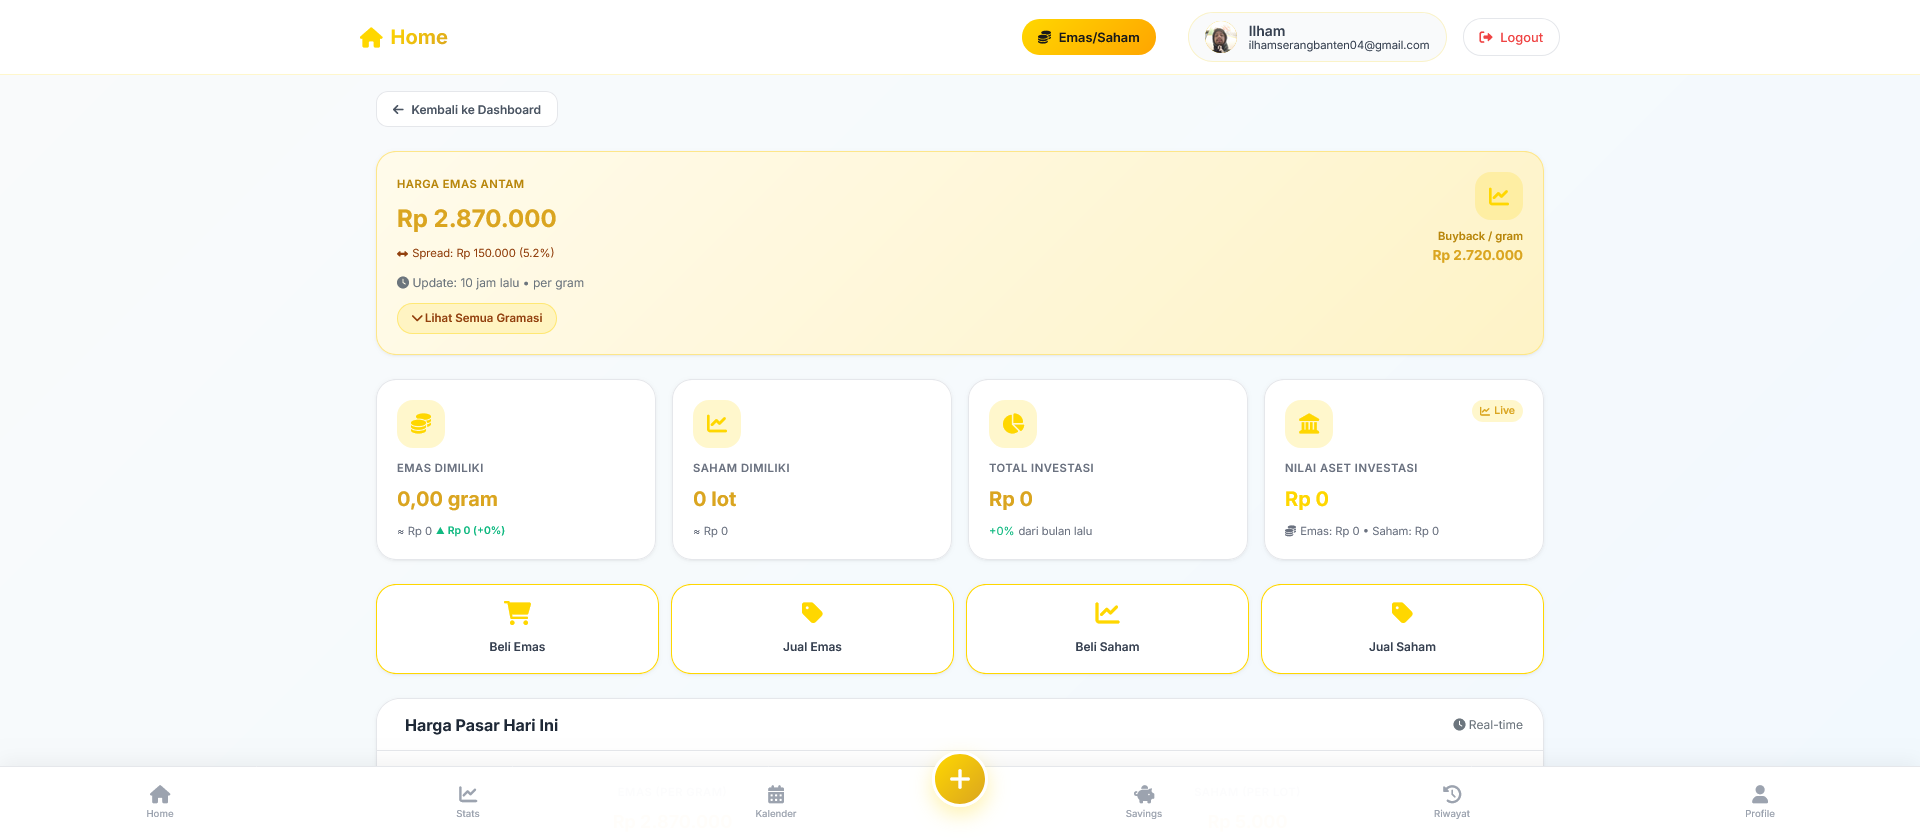The height and width of the screenshot is (839, 1920).
Task: Click the shopping cart icon on Beli Emas
Action: [517, 613]
